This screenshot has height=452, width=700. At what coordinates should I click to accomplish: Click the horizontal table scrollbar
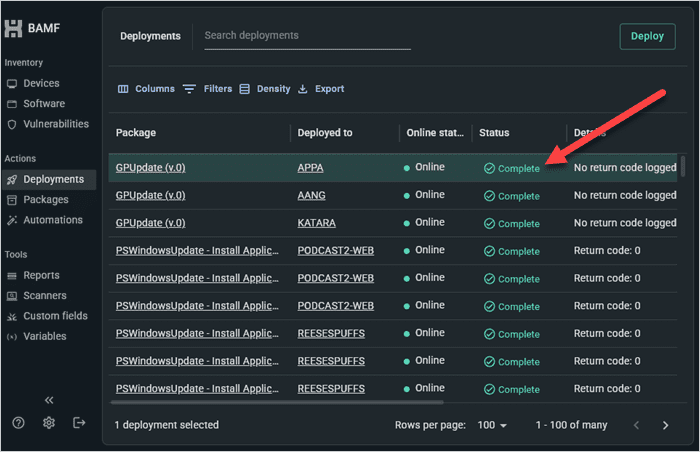point(277,402)
